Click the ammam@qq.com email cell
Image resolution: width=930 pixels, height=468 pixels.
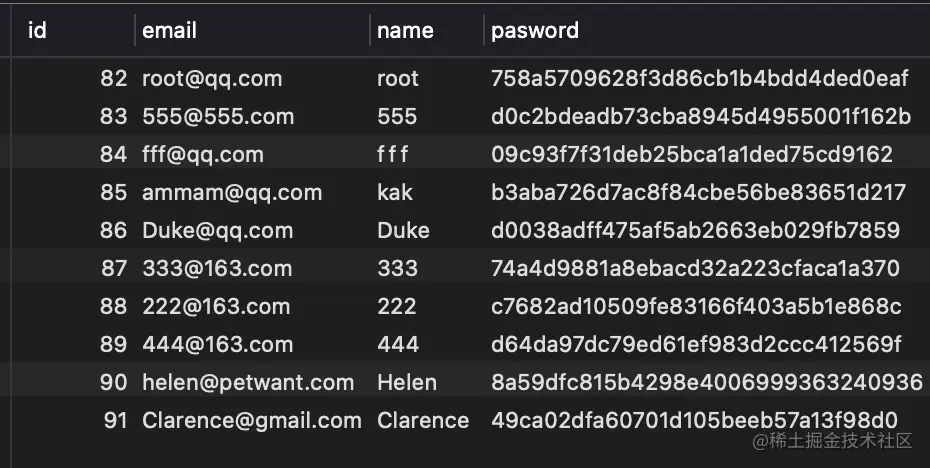(x=232, y=193)
